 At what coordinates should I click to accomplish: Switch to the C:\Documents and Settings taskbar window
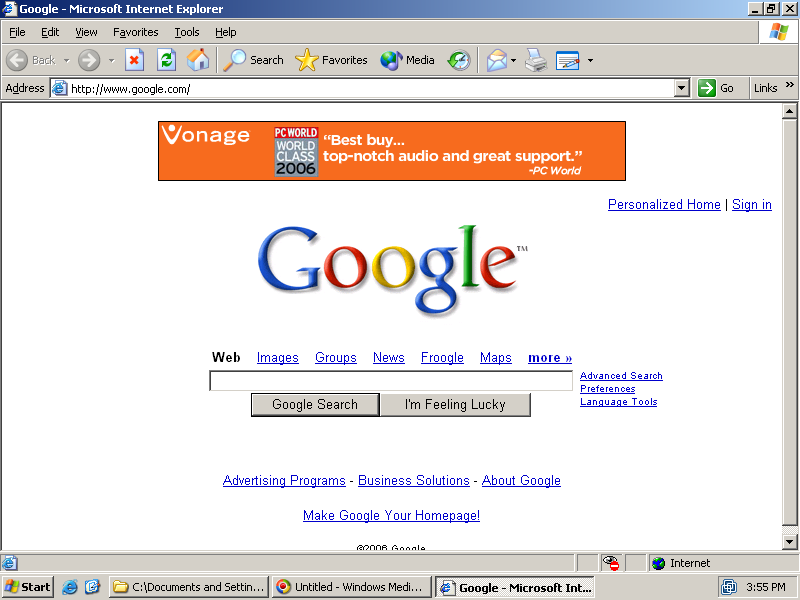189,587
